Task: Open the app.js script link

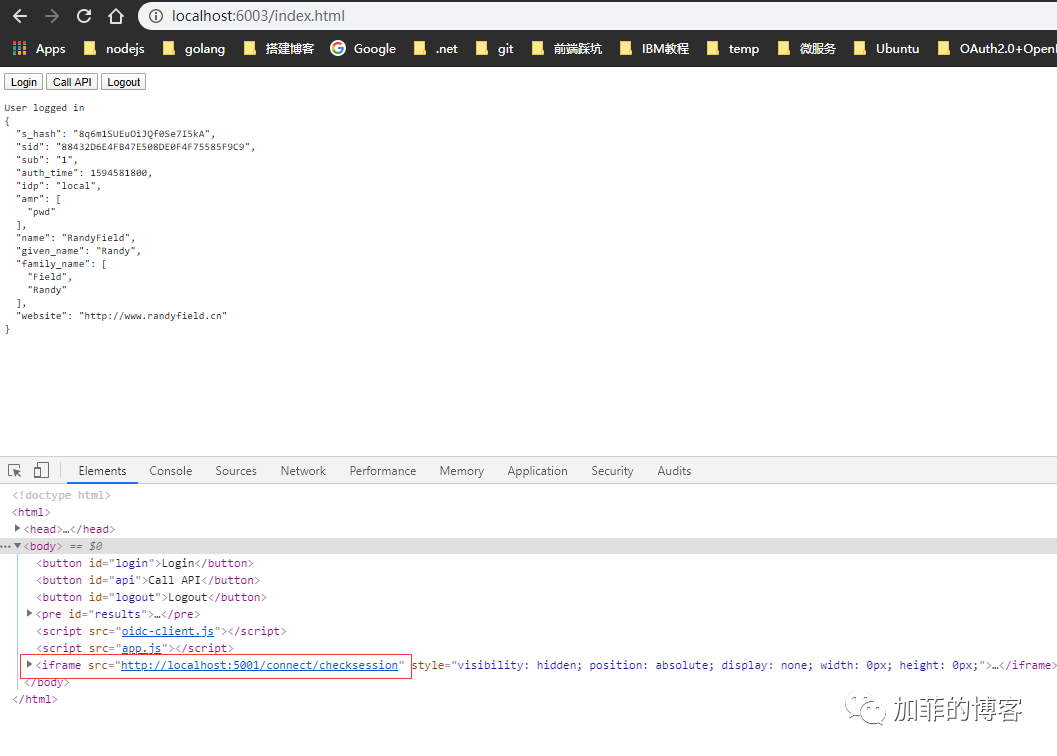Action: [142, 648]
